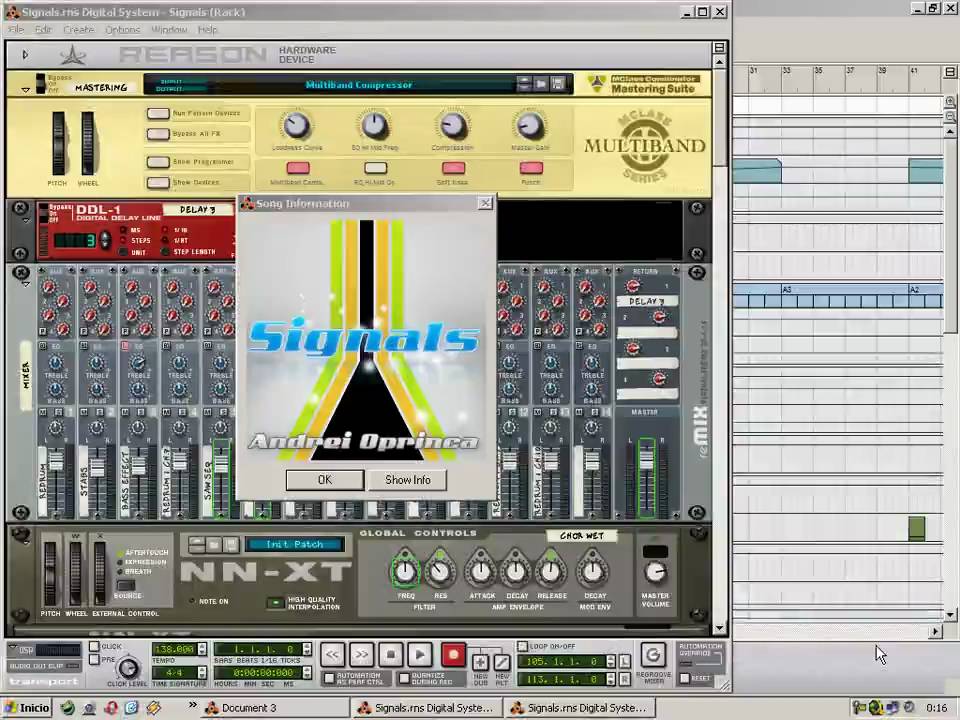
Task: Click the NN-XT patch select button
Action: pos(196,544)
